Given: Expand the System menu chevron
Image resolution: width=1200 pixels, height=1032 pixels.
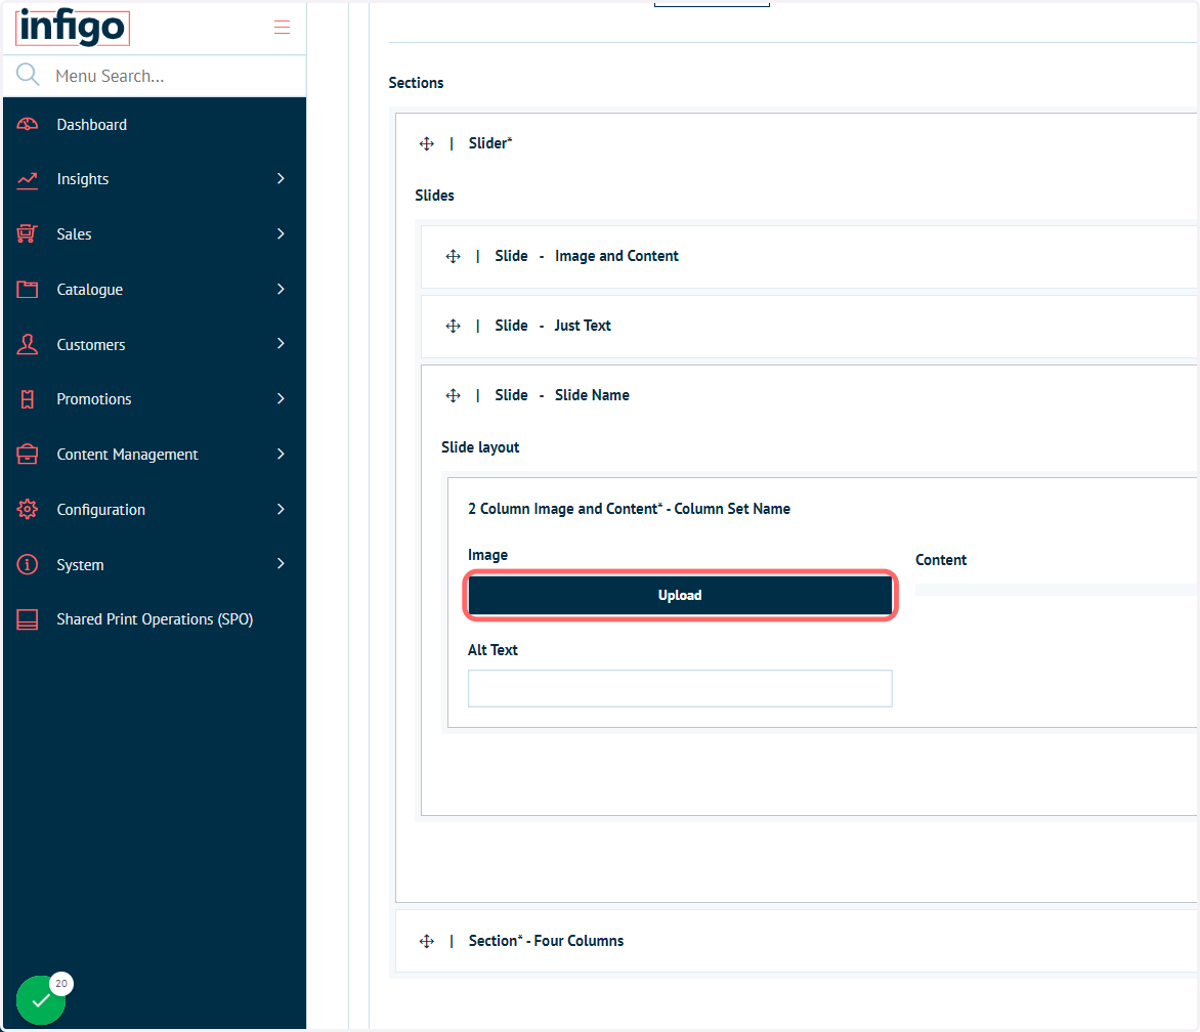Looking at the screenshot, I should tap(281, 563).
